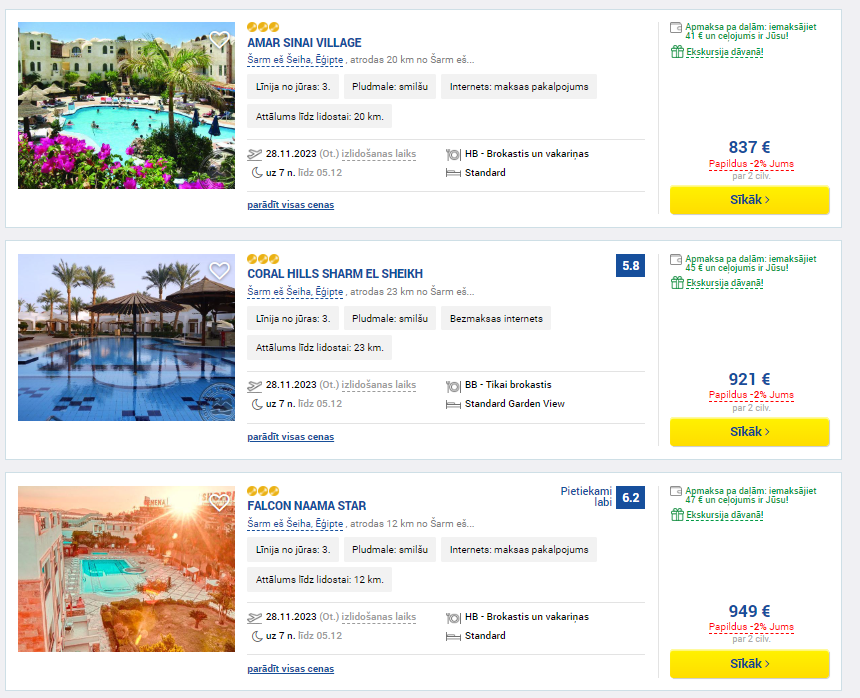Open Ekskursija dāvanā link in Coral Hills card
The image size is (860, 698).
click(725, 283)
